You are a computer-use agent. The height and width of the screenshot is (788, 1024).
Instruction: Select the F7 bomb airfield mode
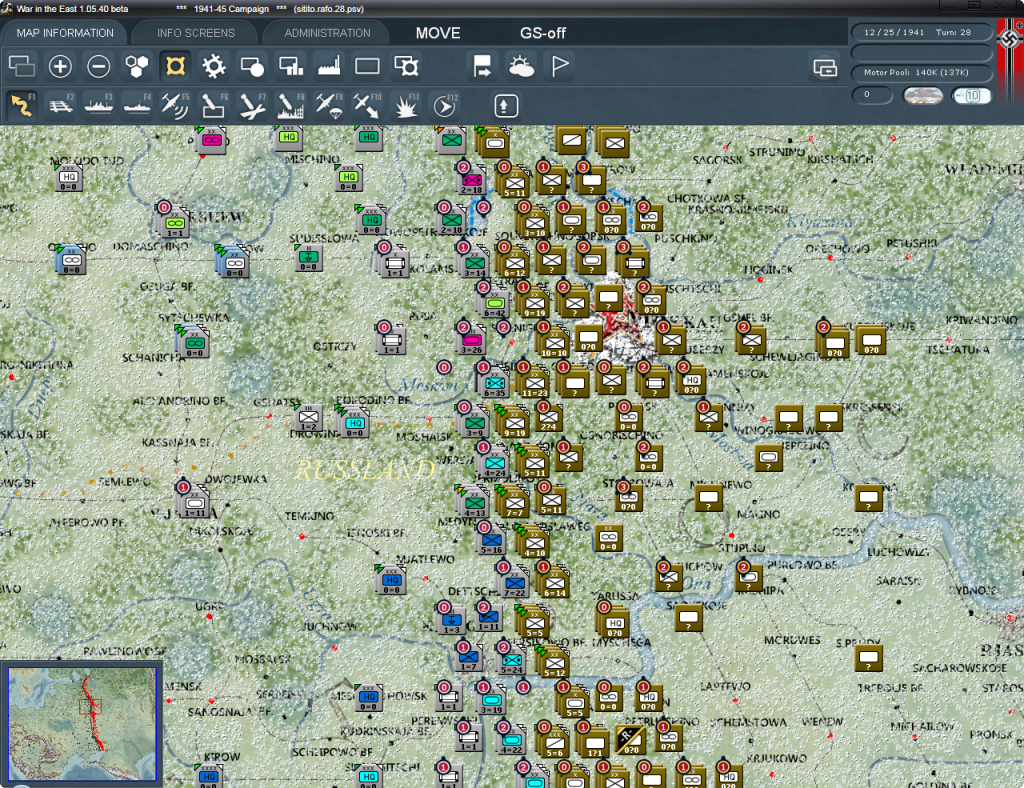tap(252, 105)
